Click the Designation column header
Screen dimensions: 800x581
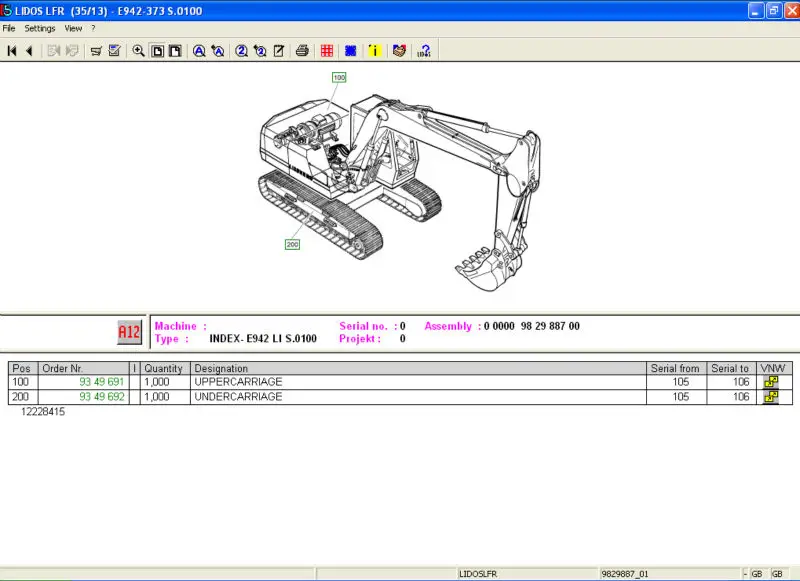[x=418, y=368]
